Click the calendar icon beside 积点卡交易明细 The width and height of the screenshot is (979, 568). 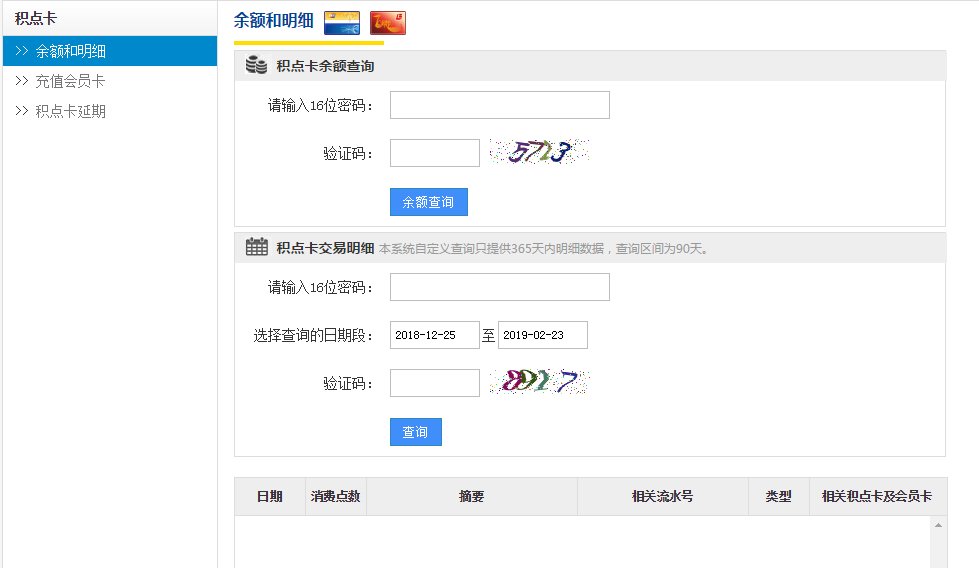tap(257, 247)
